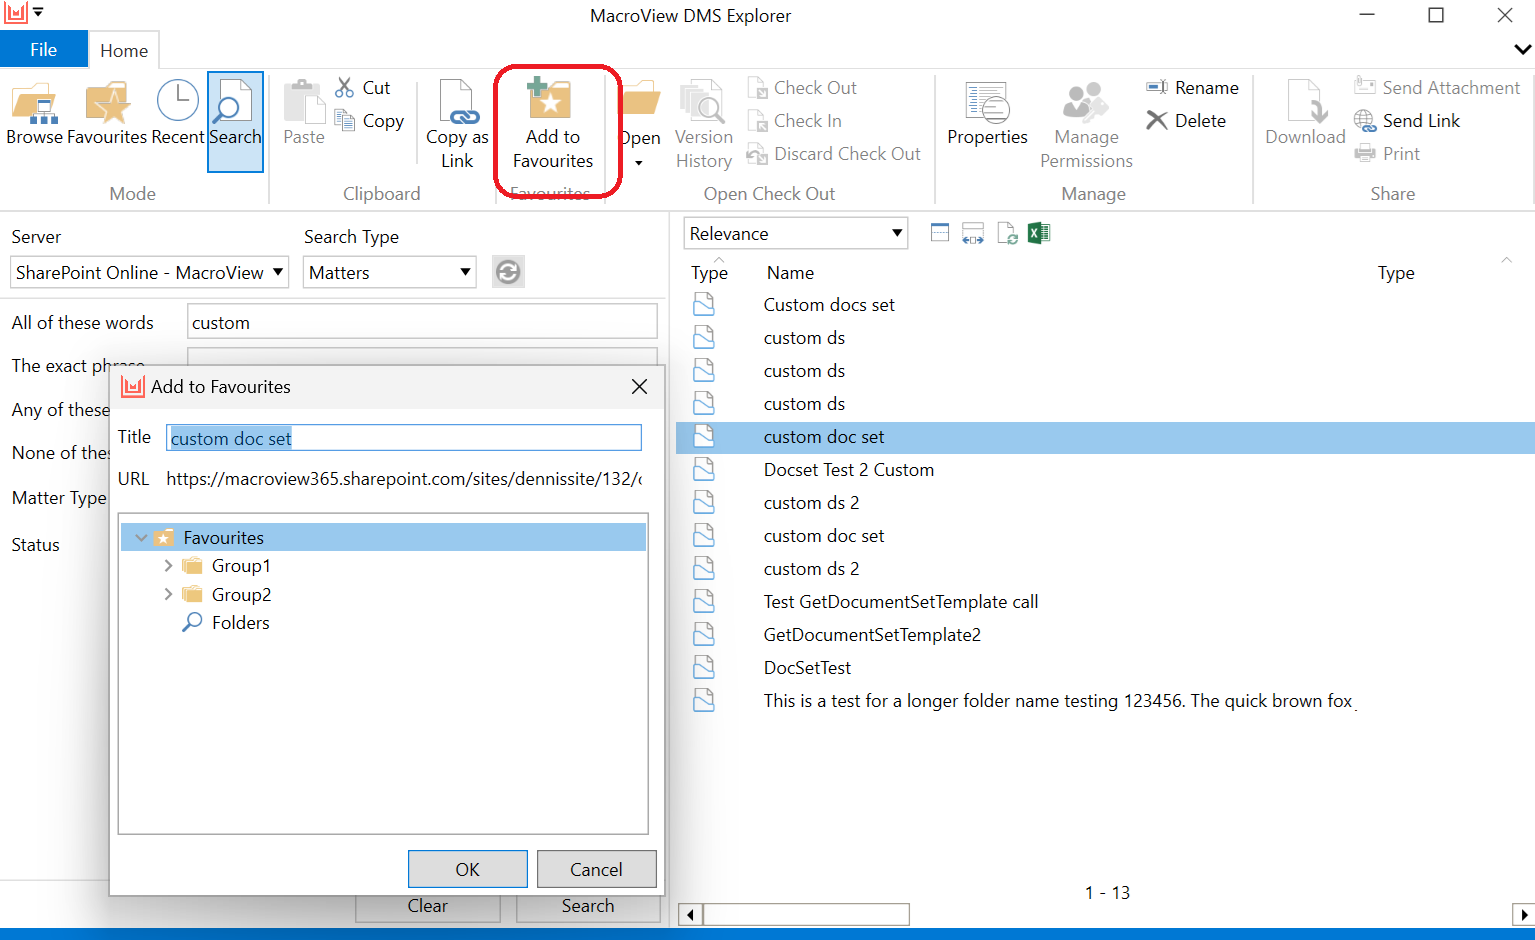Screen dimensions: 1535x940
Task: Select Group2 folder in tree
Action: [x=241, y=595]
